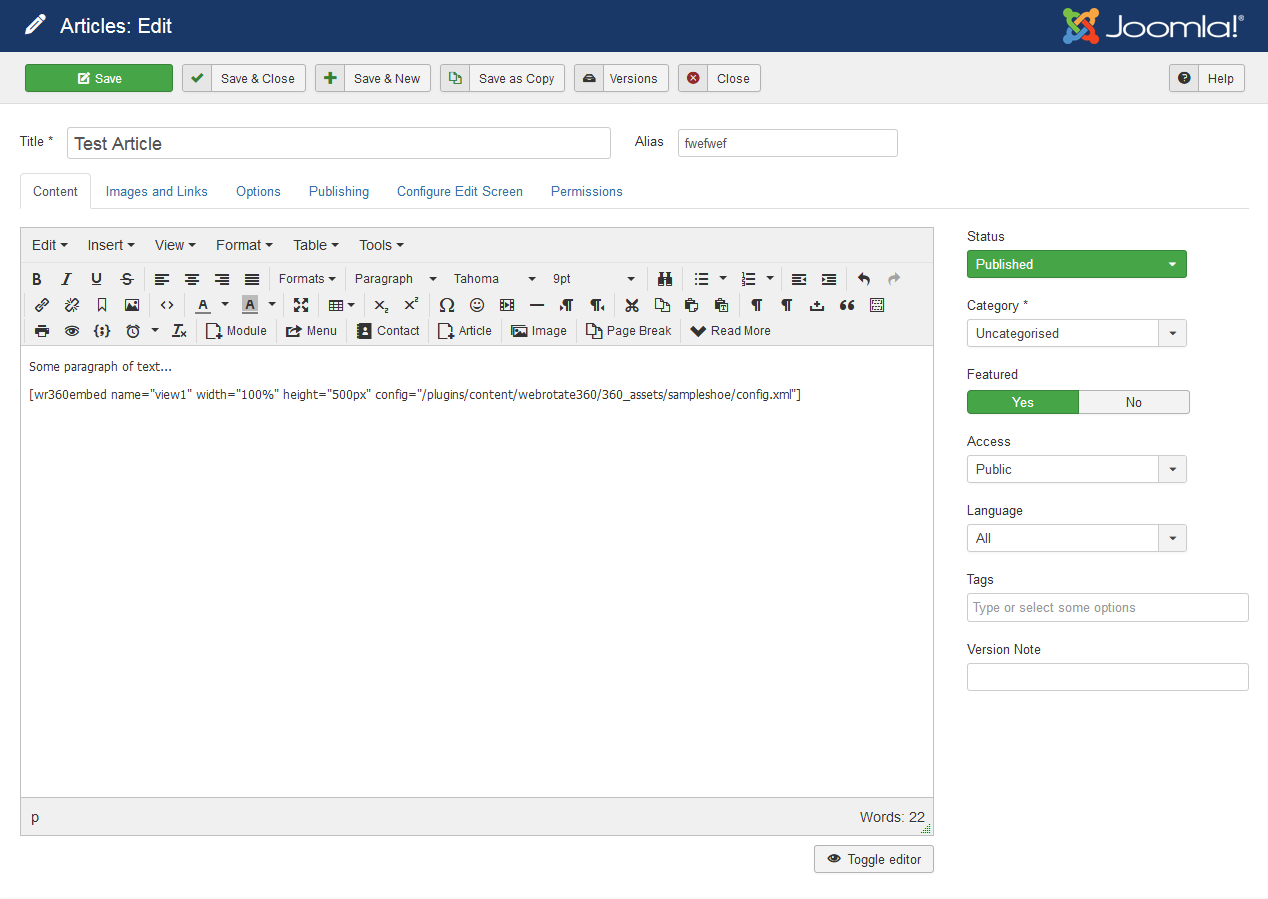The image size is (1268, 899).
Task: Open the editor Tools menu
Action: click(x=382, y=245)
